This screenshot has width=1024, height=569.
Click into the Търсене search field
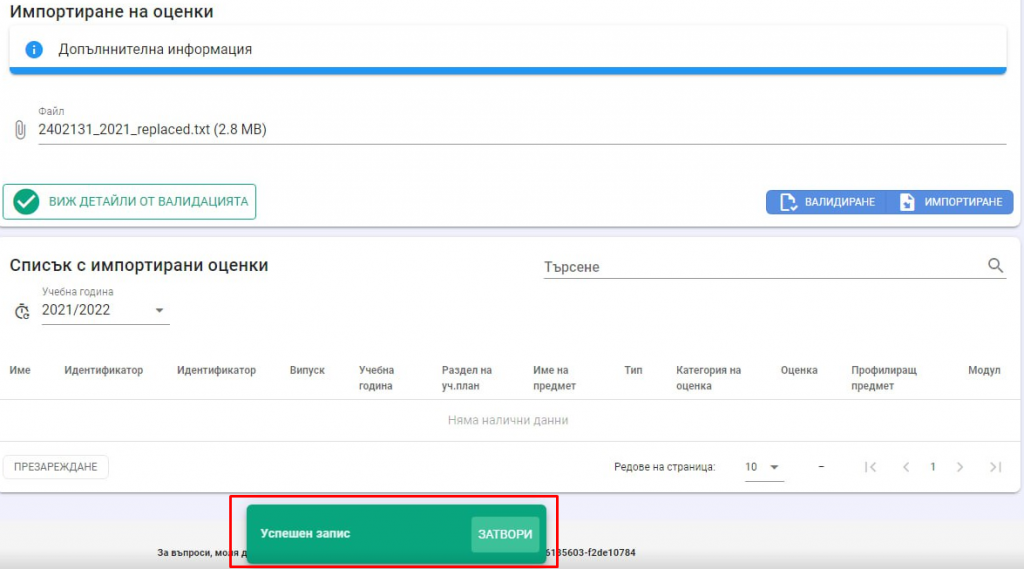click(x=760, y=267)
